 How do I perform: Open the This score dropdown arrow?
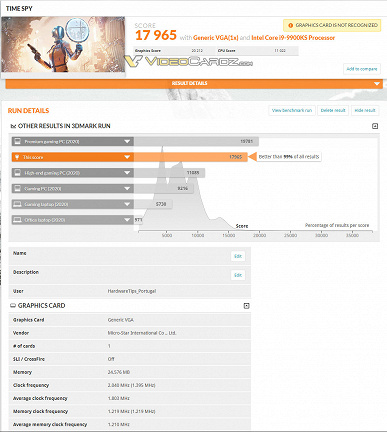coord(127,157)
